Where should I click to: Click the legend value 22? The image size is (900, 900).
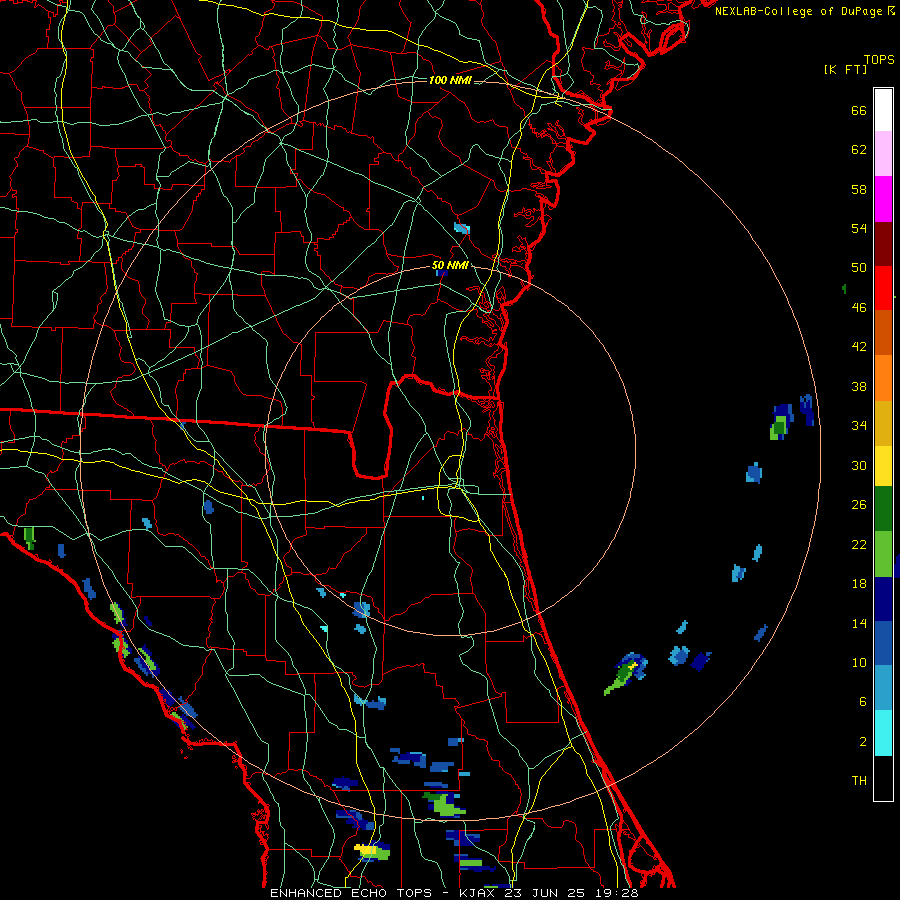[x=859, y=545]
